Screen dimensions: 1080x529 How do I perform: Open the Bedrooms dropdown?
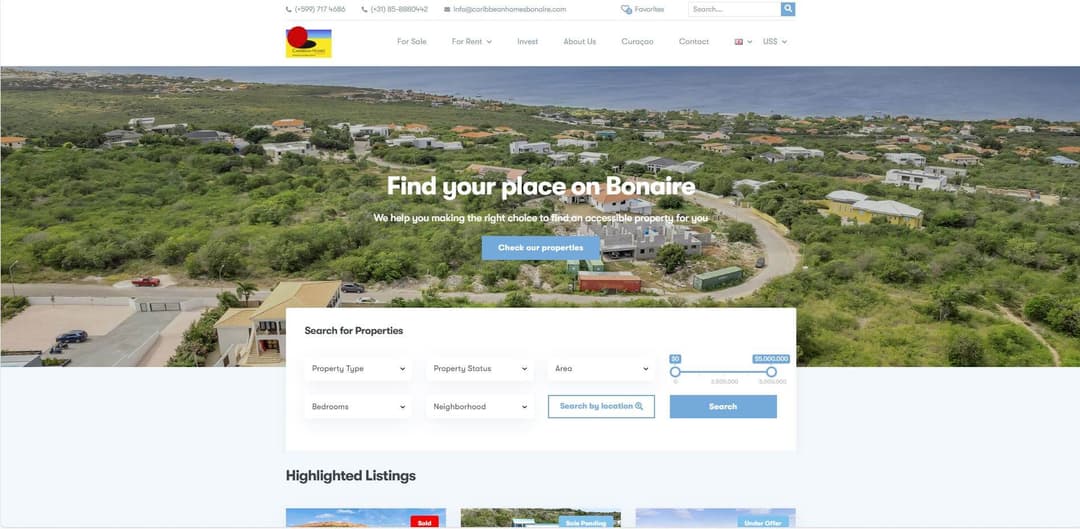click(x=358, y=406)
